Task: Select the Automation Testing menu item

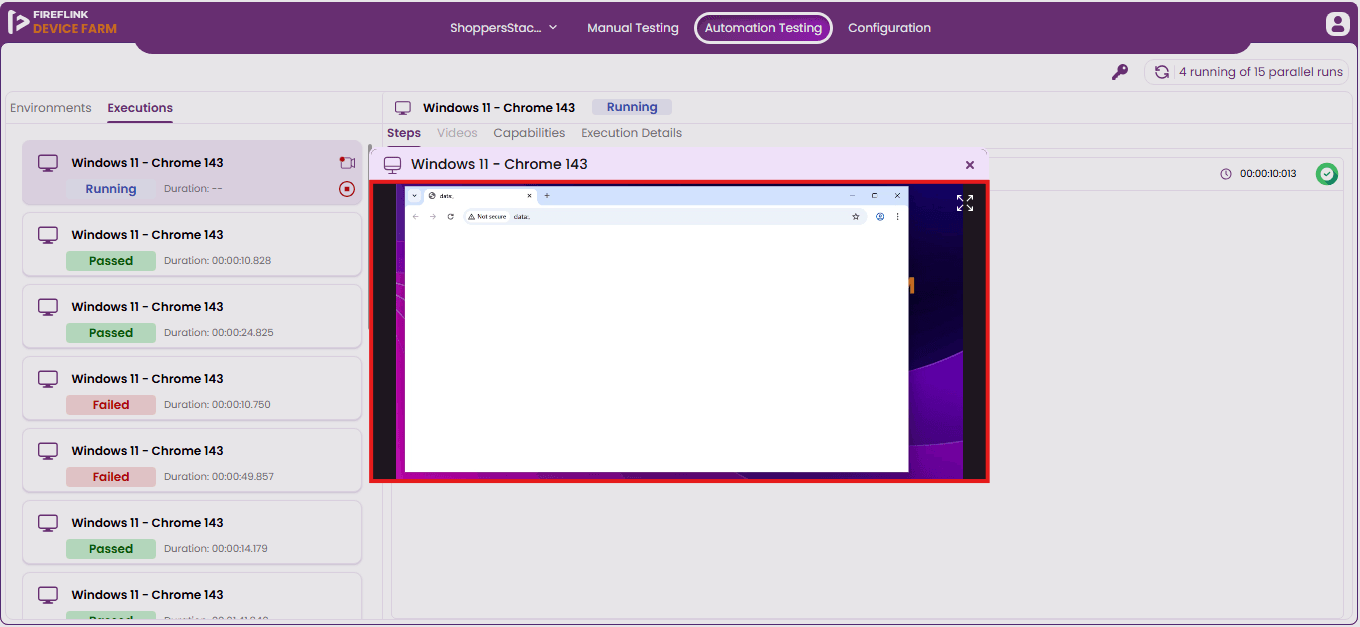Action: pos(763,28)
